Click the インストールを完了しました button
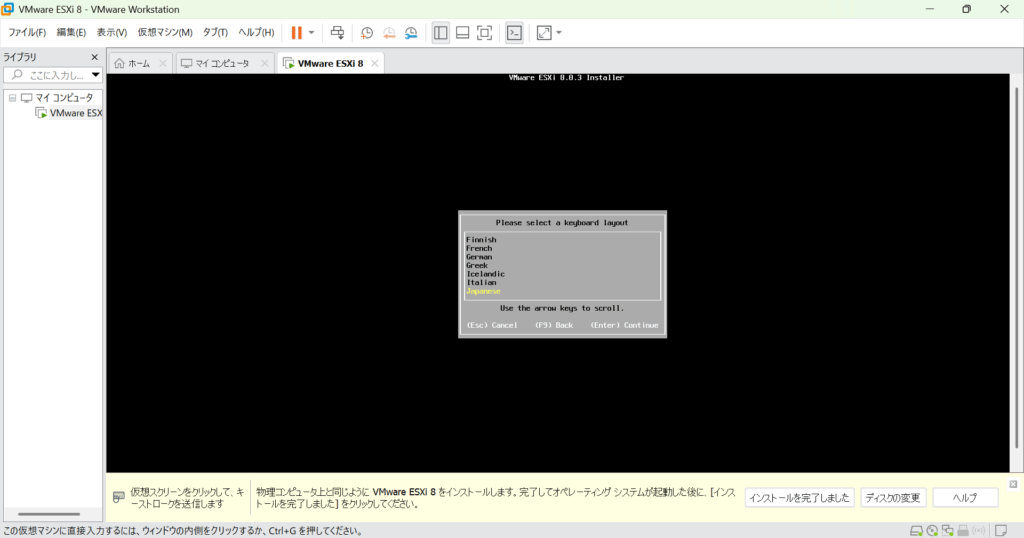This screenshot has width=1024, height=538. [799, 498]
